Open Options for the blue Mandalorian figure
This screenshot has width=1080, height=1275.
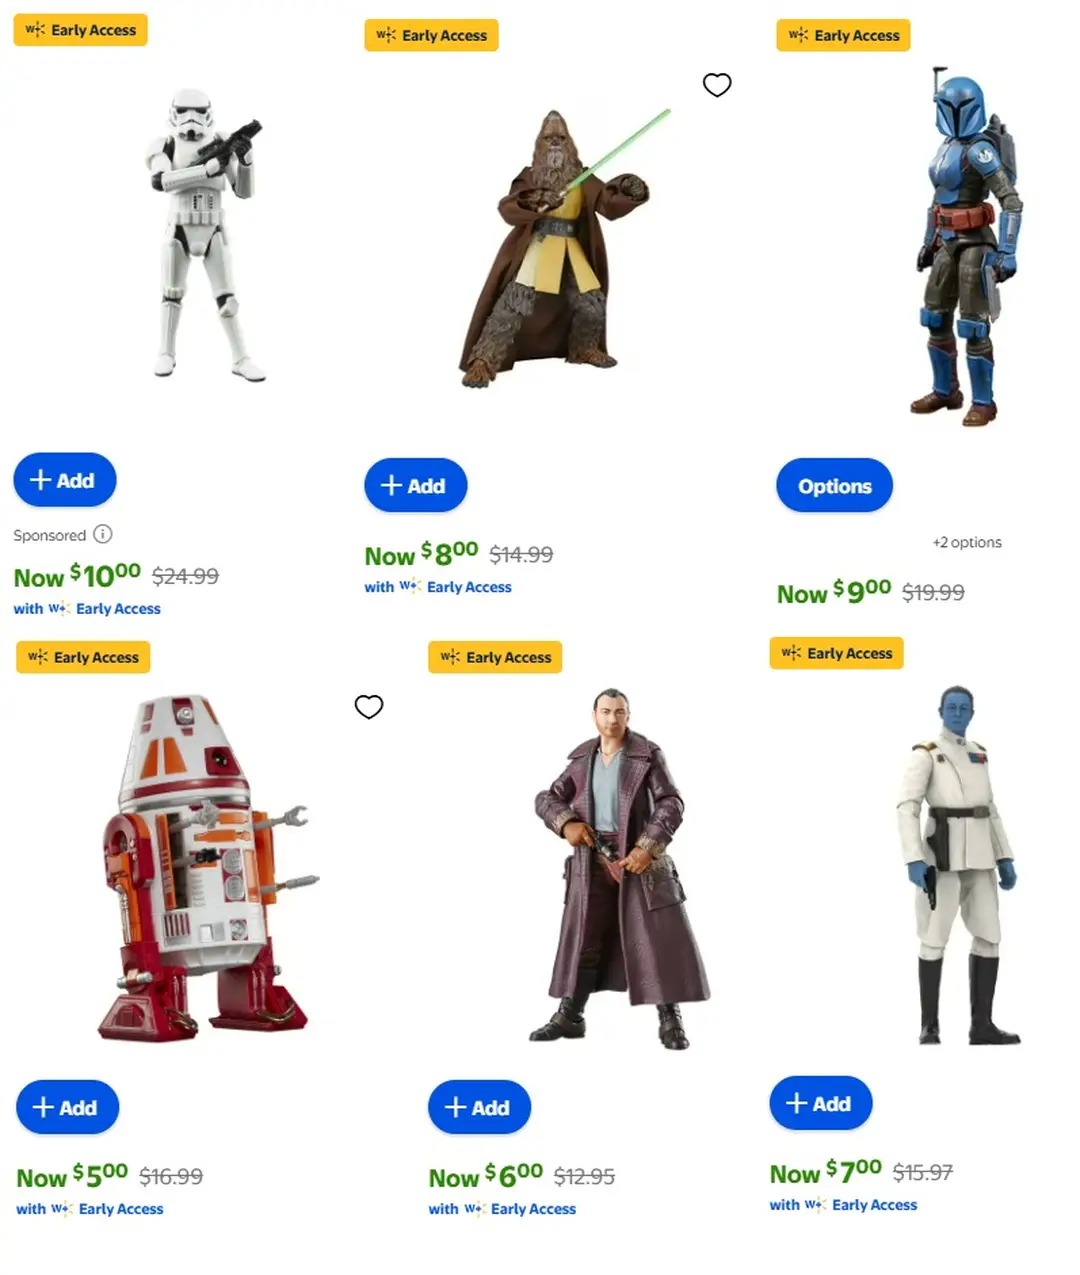click(835, 486)
